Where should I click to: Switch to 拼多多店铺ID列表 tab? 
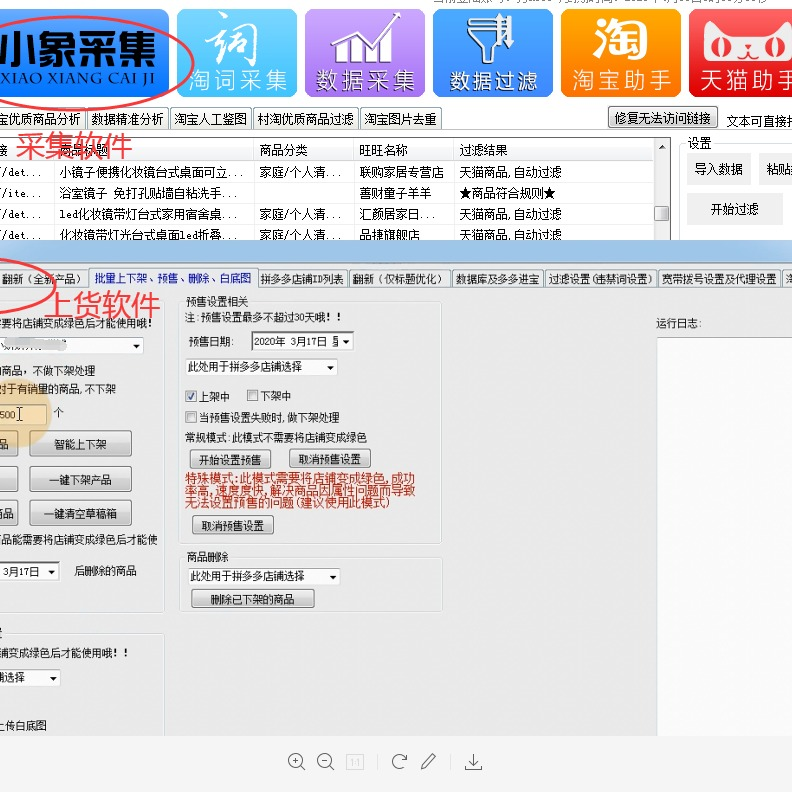click(x=302, y=279)
